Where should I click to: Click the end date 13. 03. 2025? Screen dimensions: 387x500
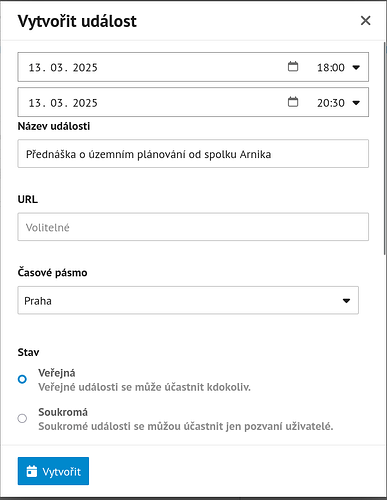[x=63, y=103]
